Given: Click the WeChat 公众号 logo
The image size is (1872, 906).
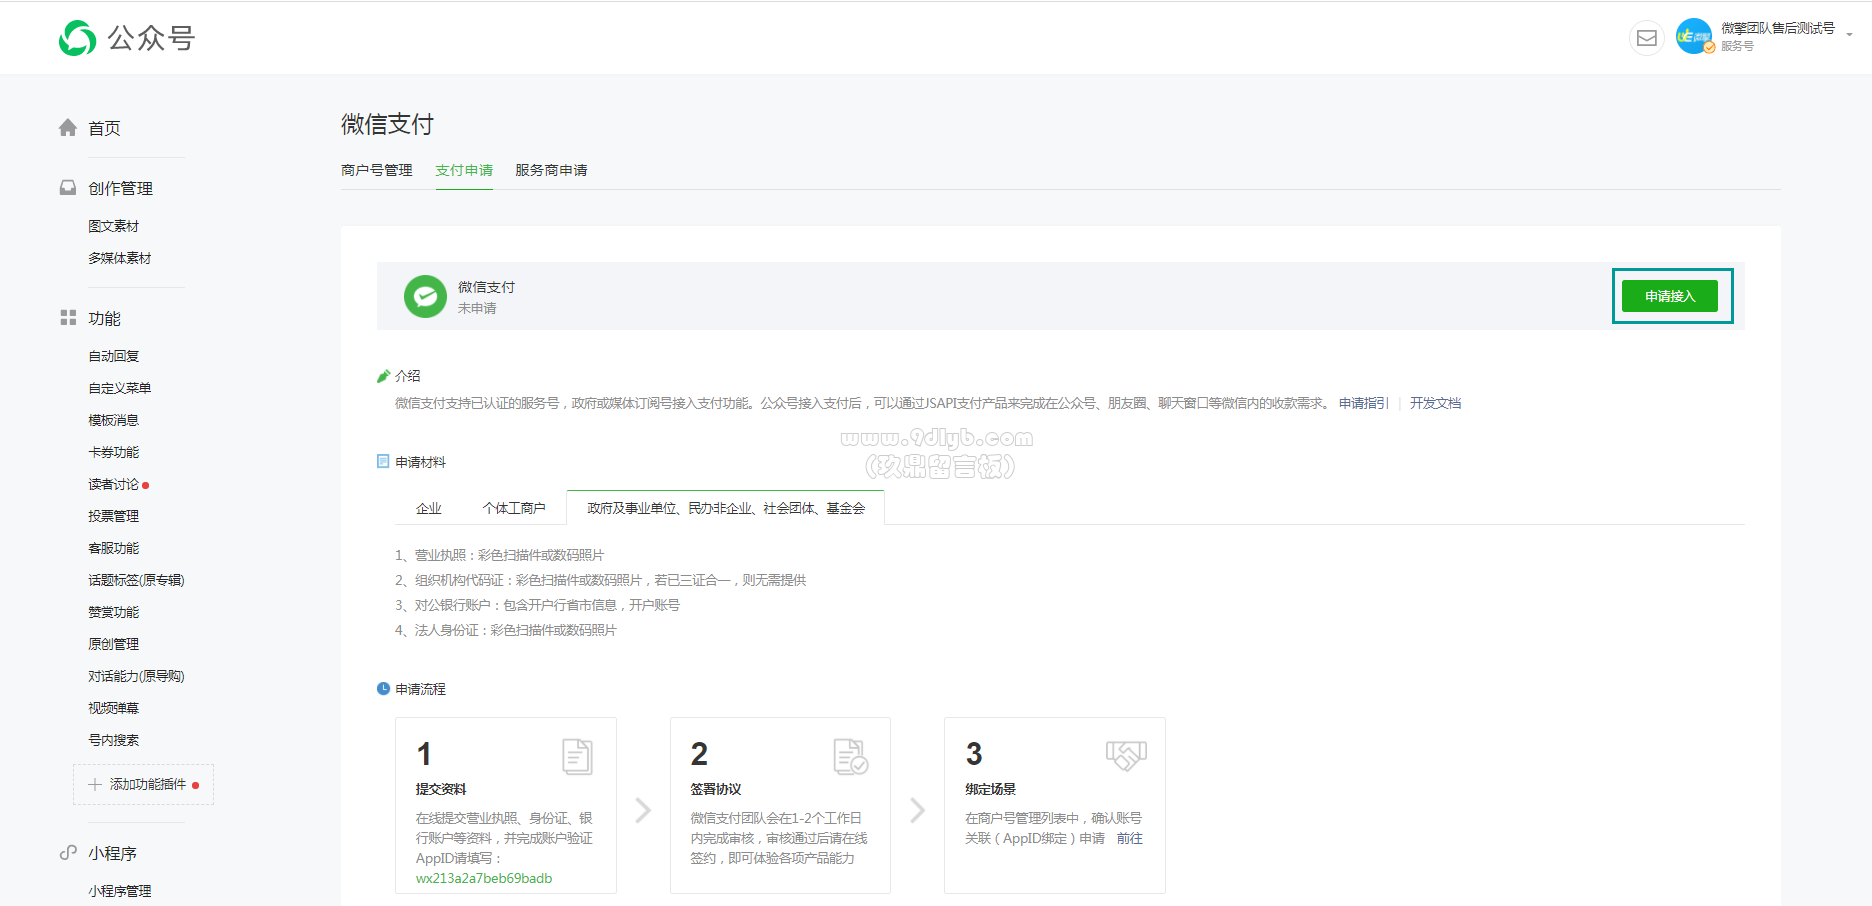Looking at the screenshot, I should (x=78, y=38).
